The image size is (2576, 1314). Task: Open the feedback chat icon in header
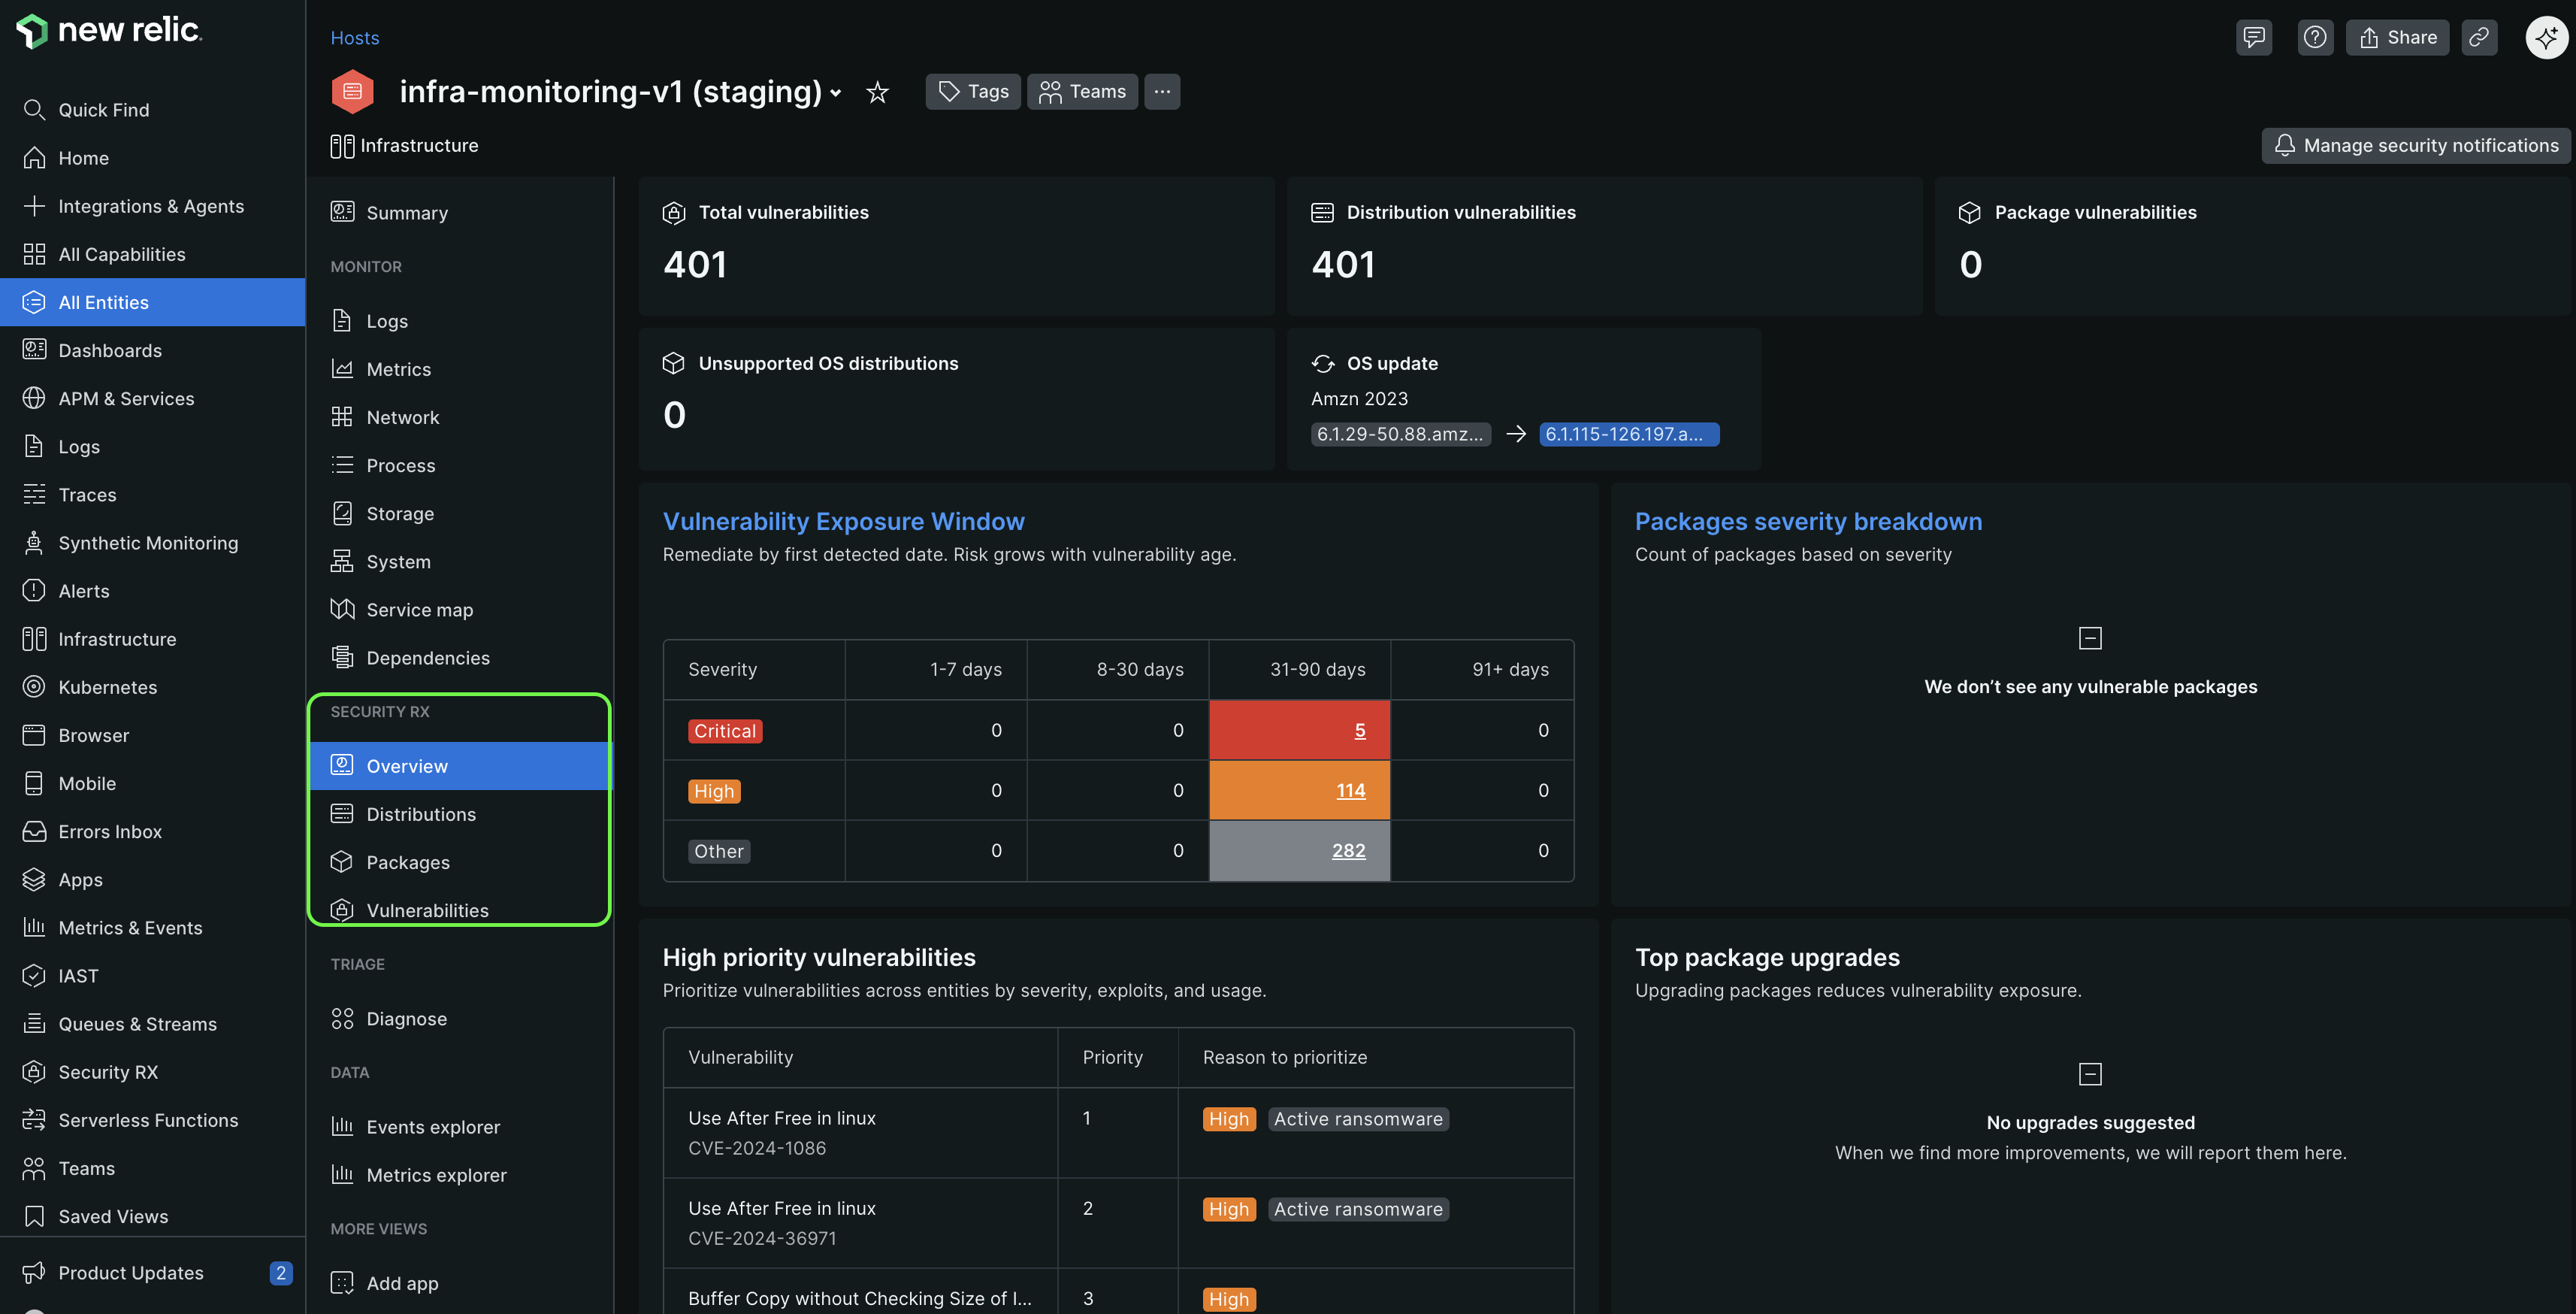2253,37
